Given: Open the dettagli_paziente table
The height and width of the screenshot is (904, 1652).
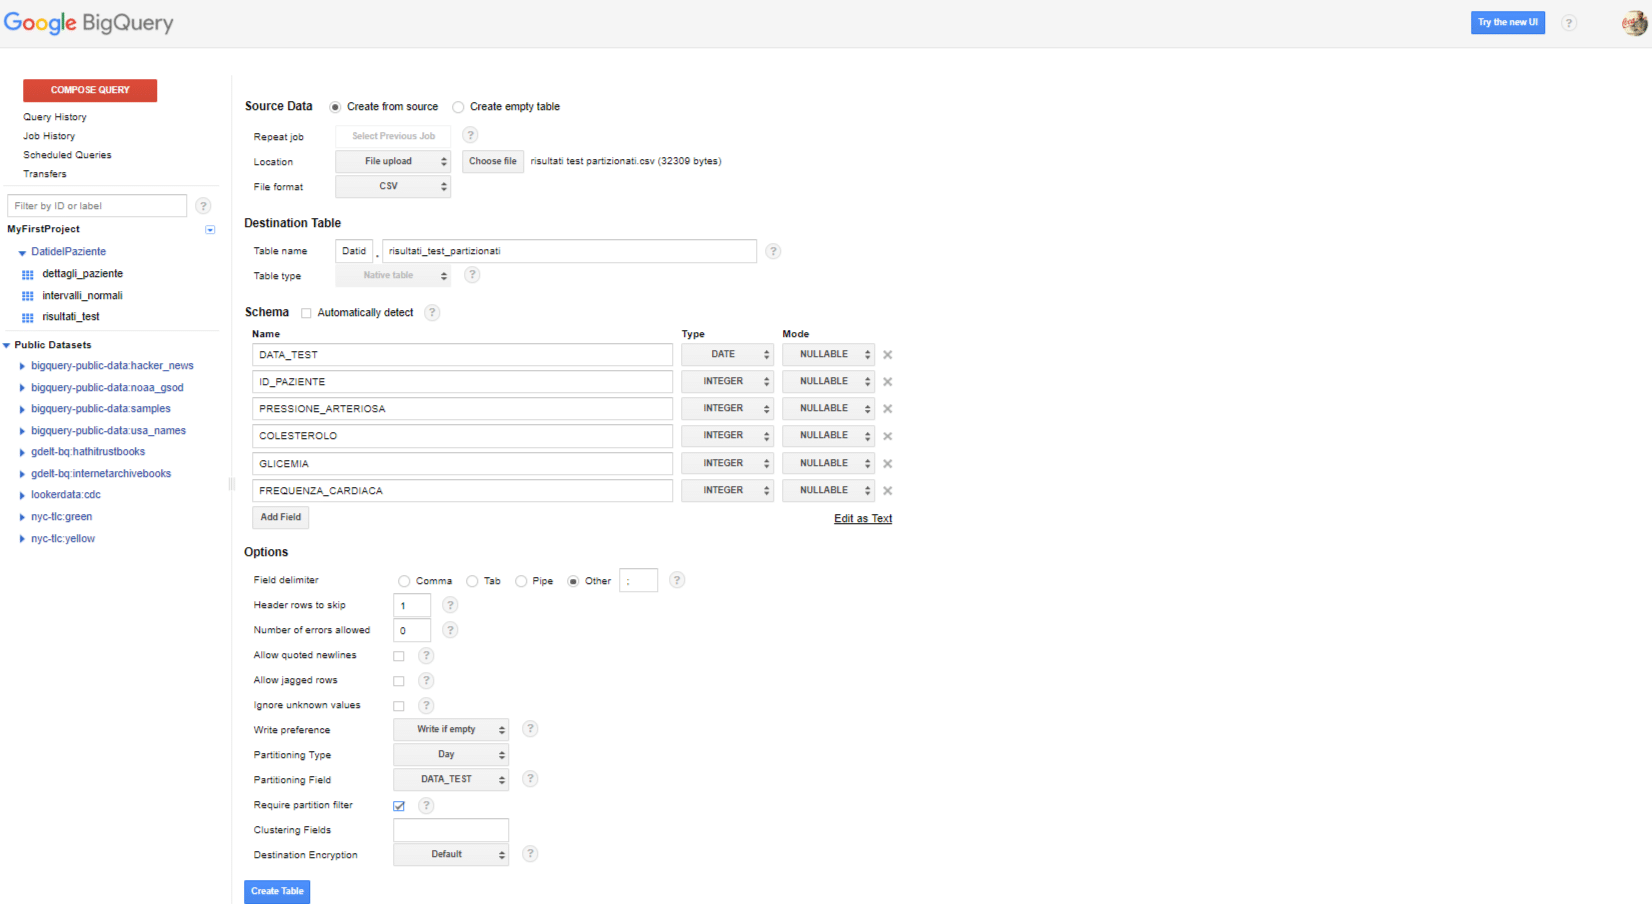Looking at the screenshot, I should pos(82,274).
